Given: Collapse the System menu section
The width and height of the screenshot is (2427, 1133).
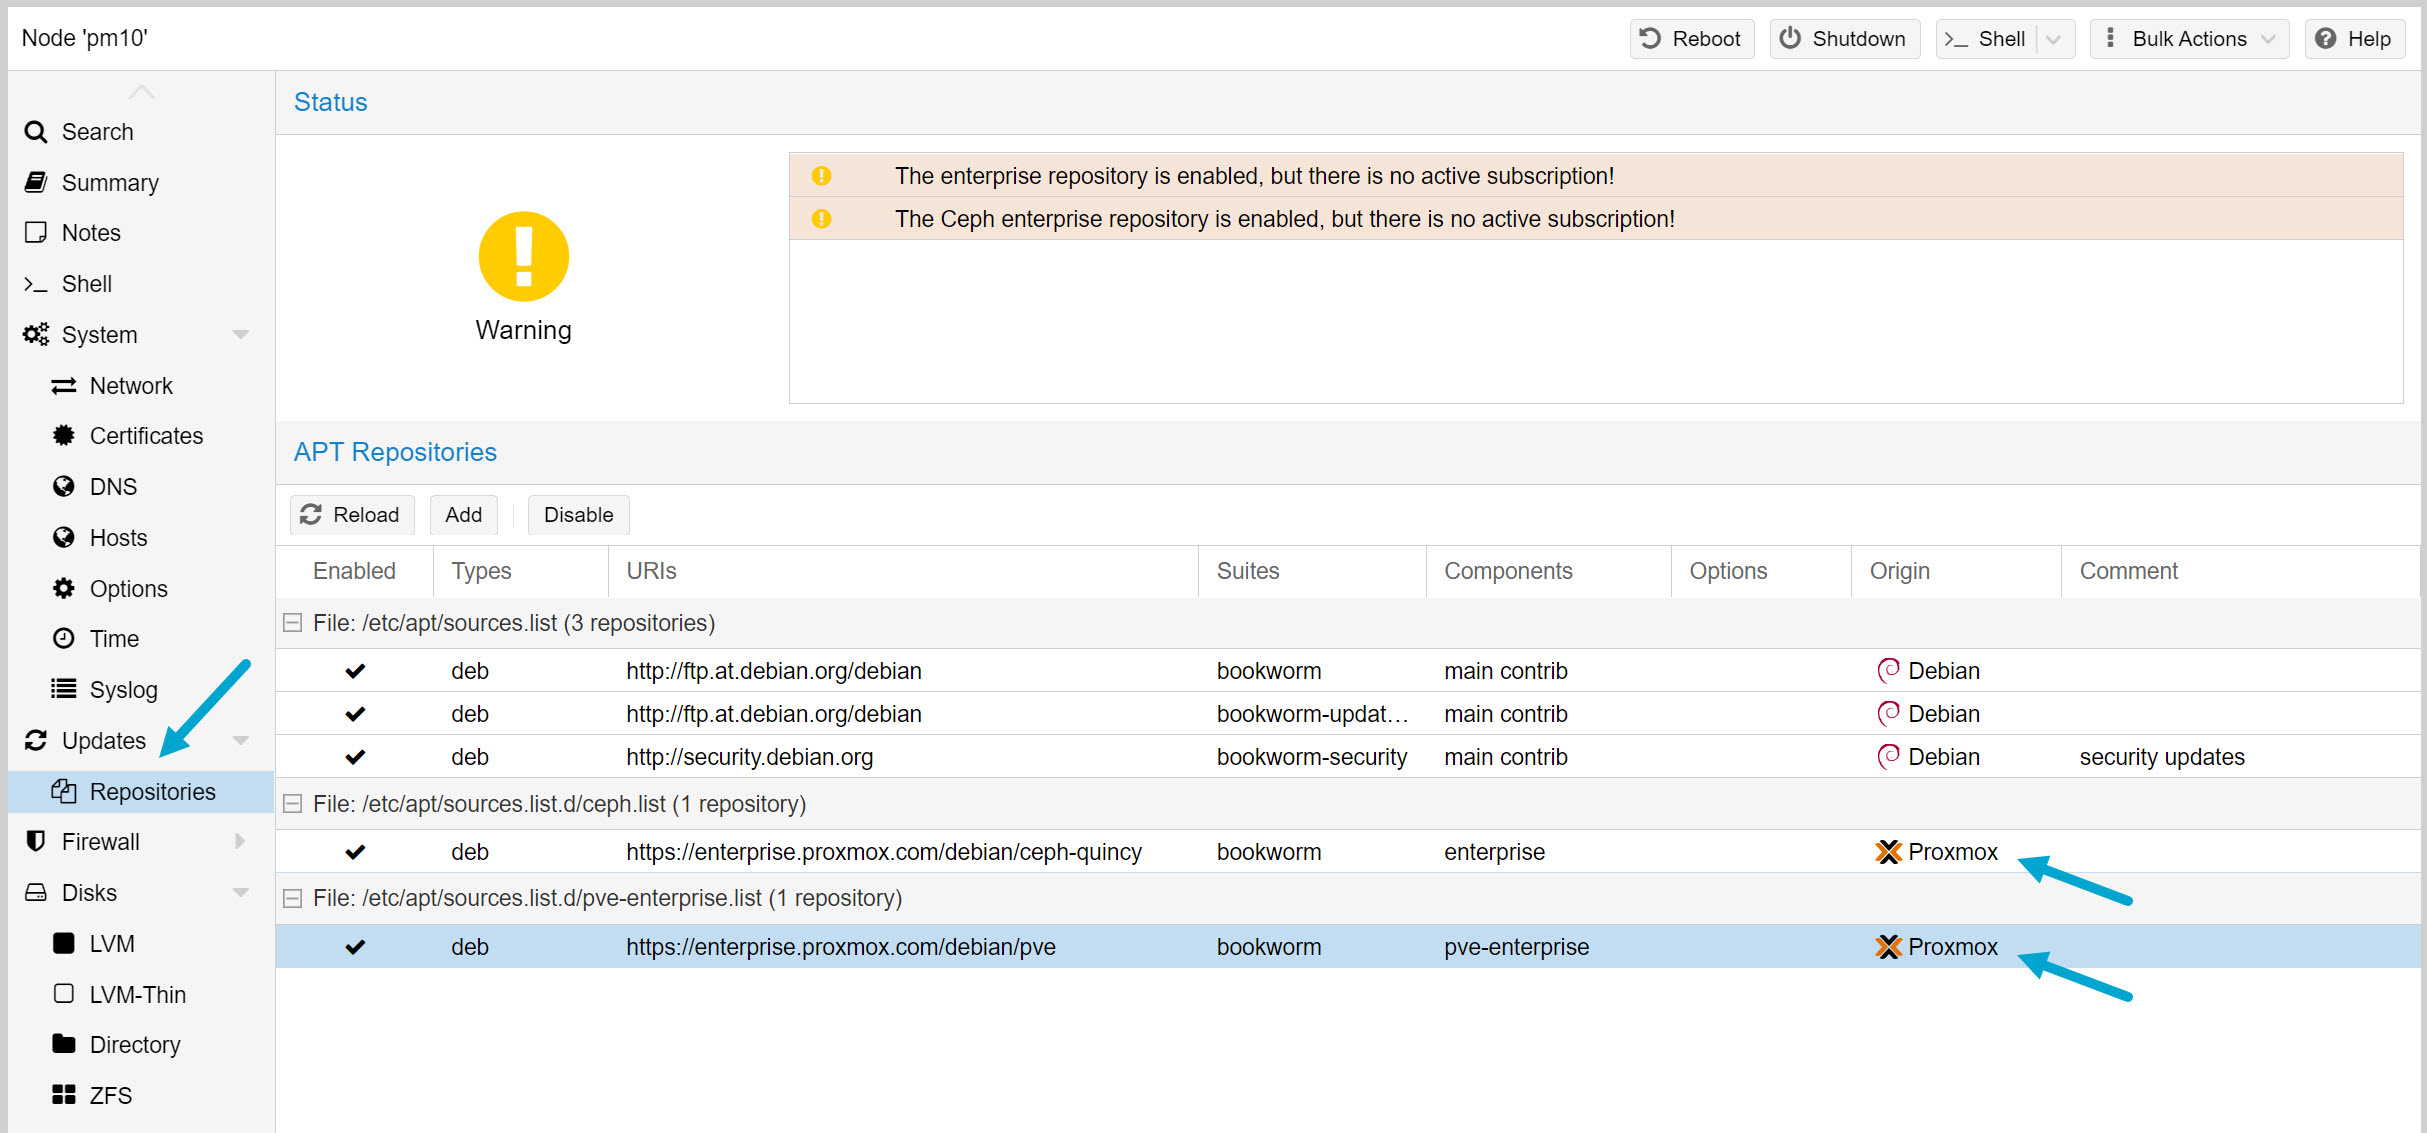Looking at the screenshot, I should pos(241,335).
